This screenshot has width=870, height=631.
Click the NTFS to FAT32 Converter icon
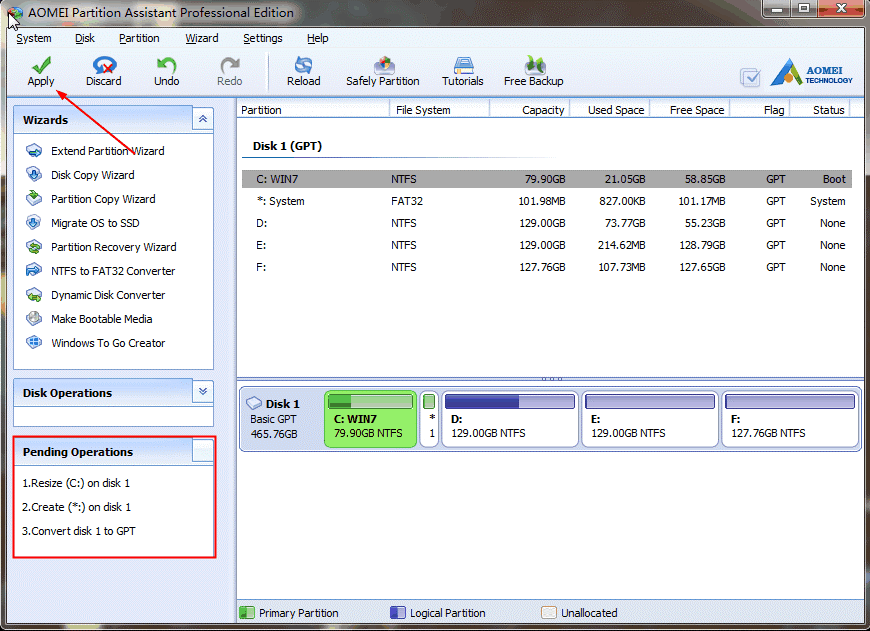pyautogui.click(x=34, y=270)
